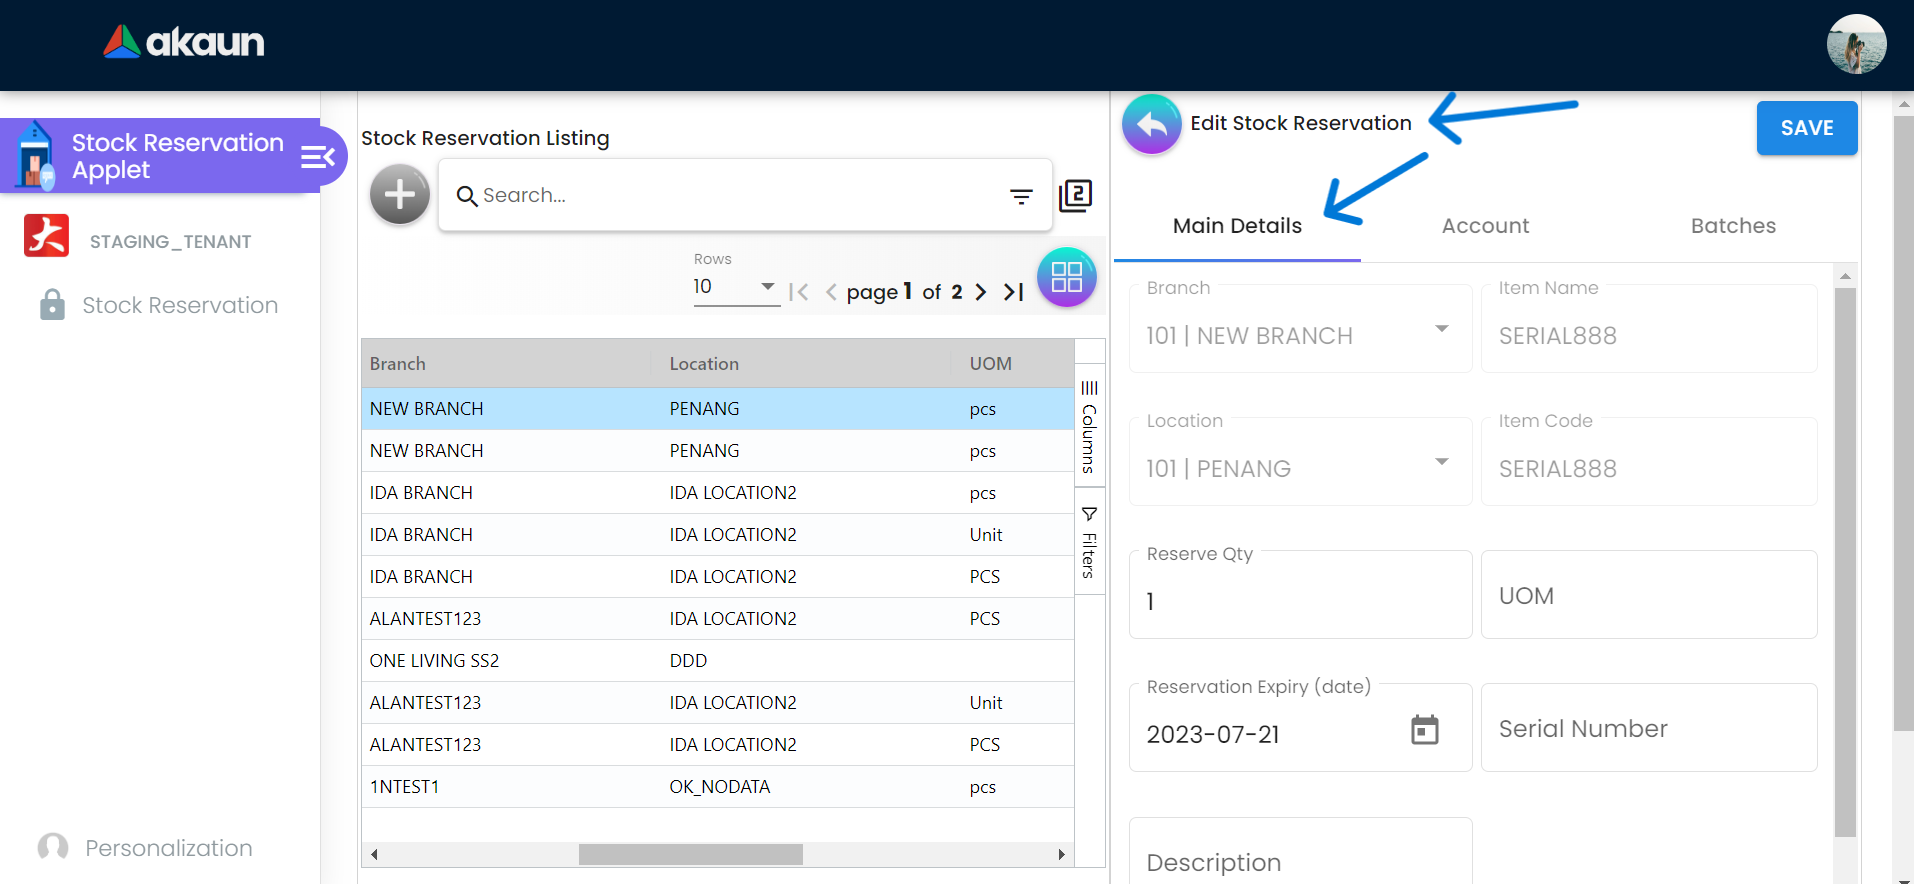Open the search filter options icon
The image size is (1914, 884).
[x=1020, y=196]
